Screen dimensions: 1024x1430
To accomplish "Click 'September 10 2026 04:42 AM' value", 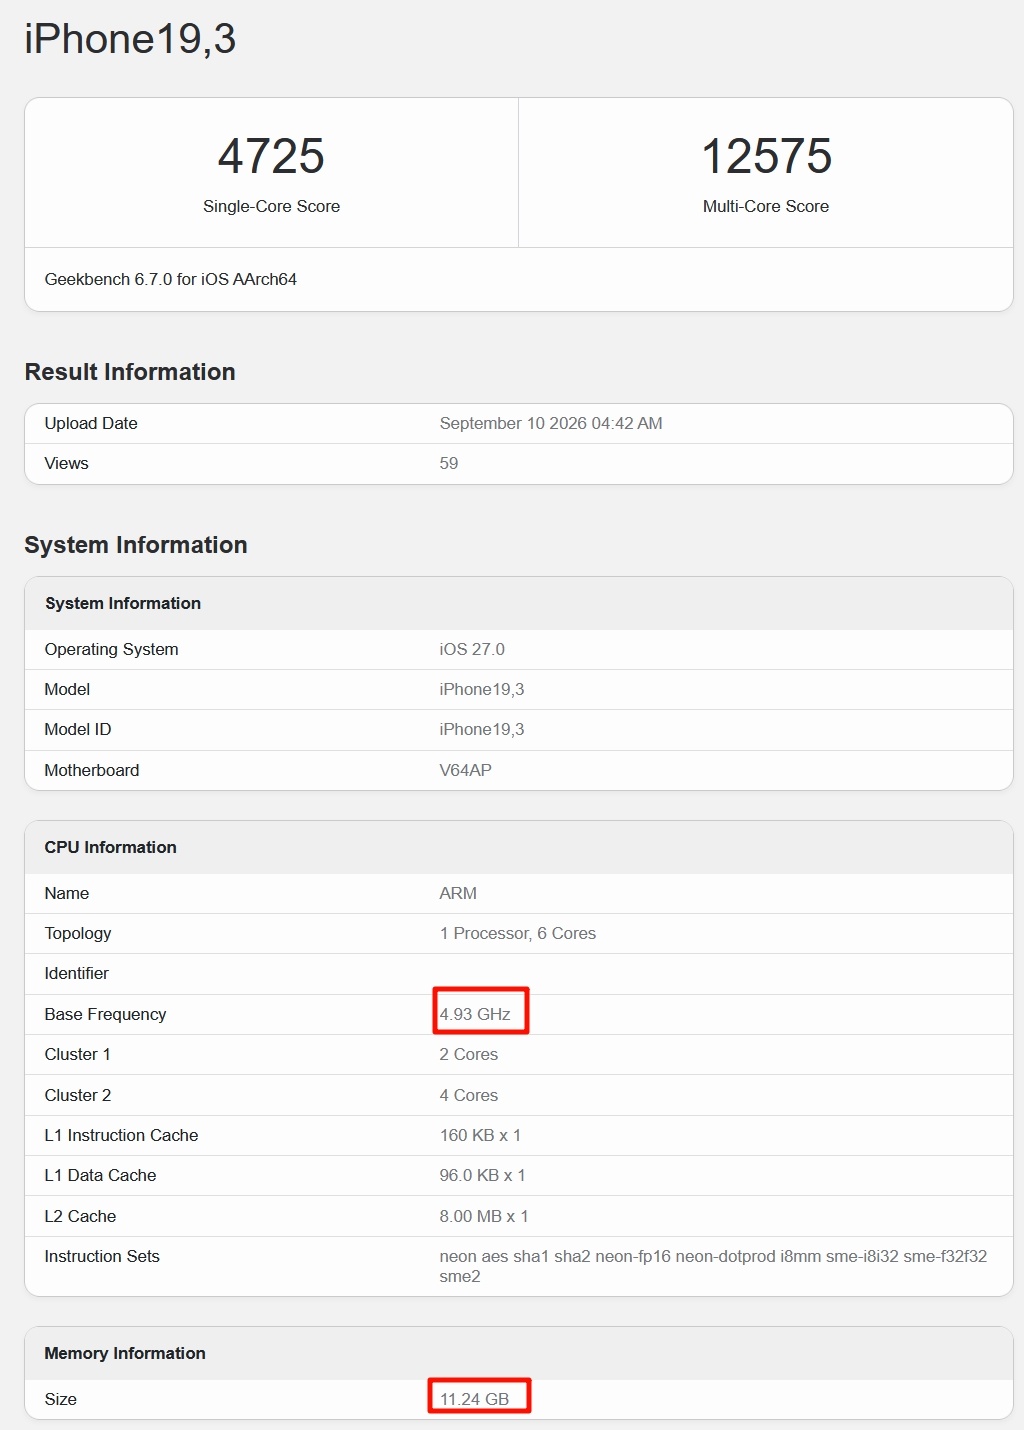I will click(551, 423).
